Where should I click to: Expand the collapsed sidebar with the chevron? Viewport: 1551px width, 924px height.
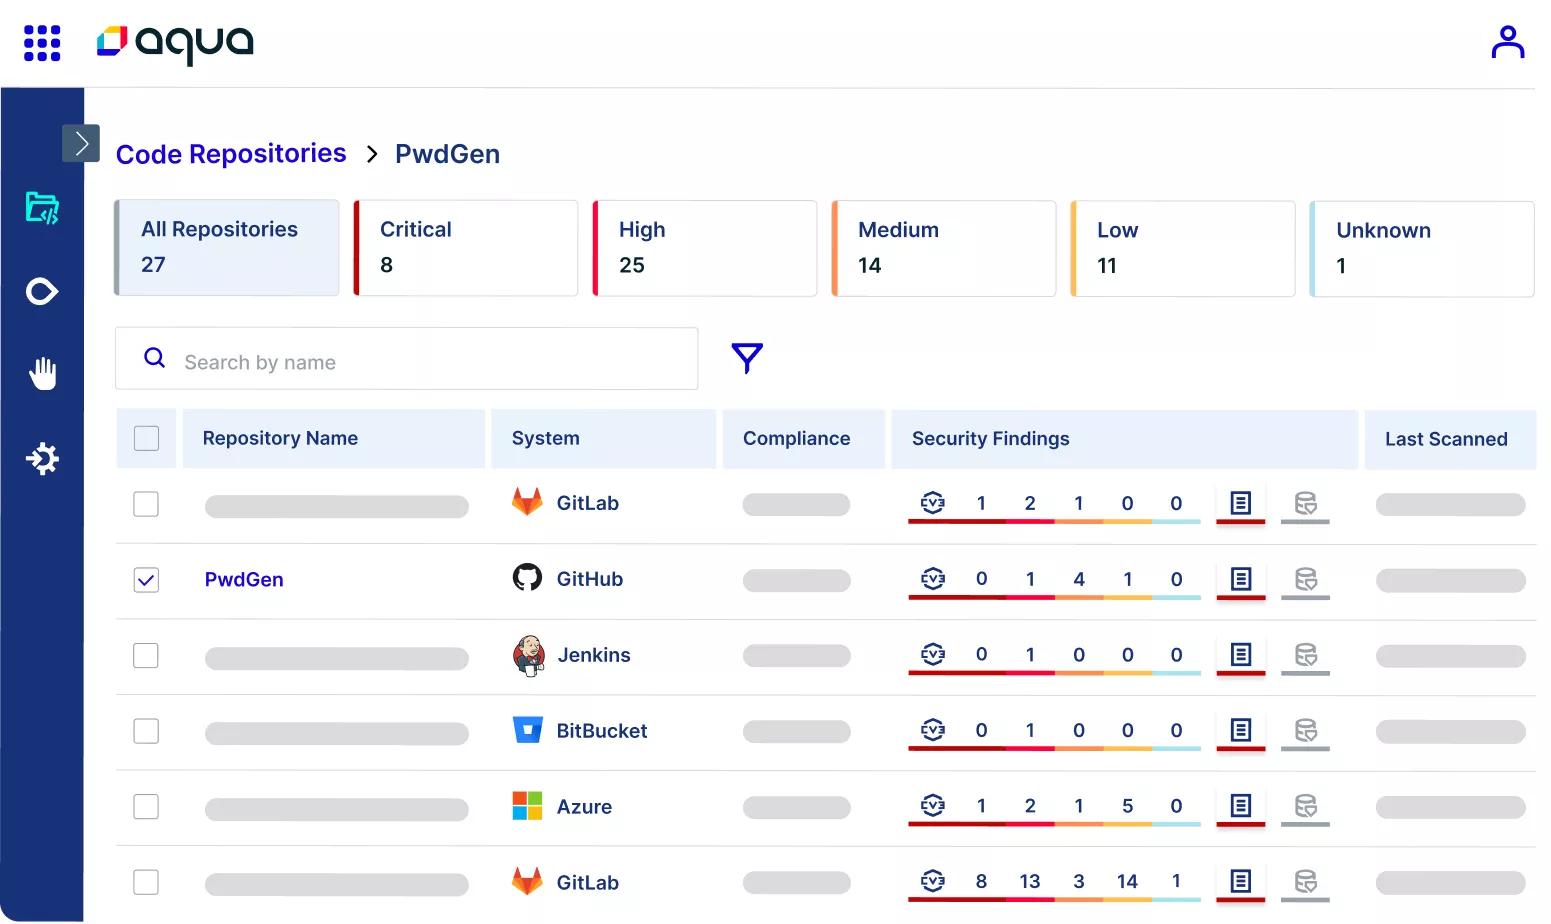[81, 143]
